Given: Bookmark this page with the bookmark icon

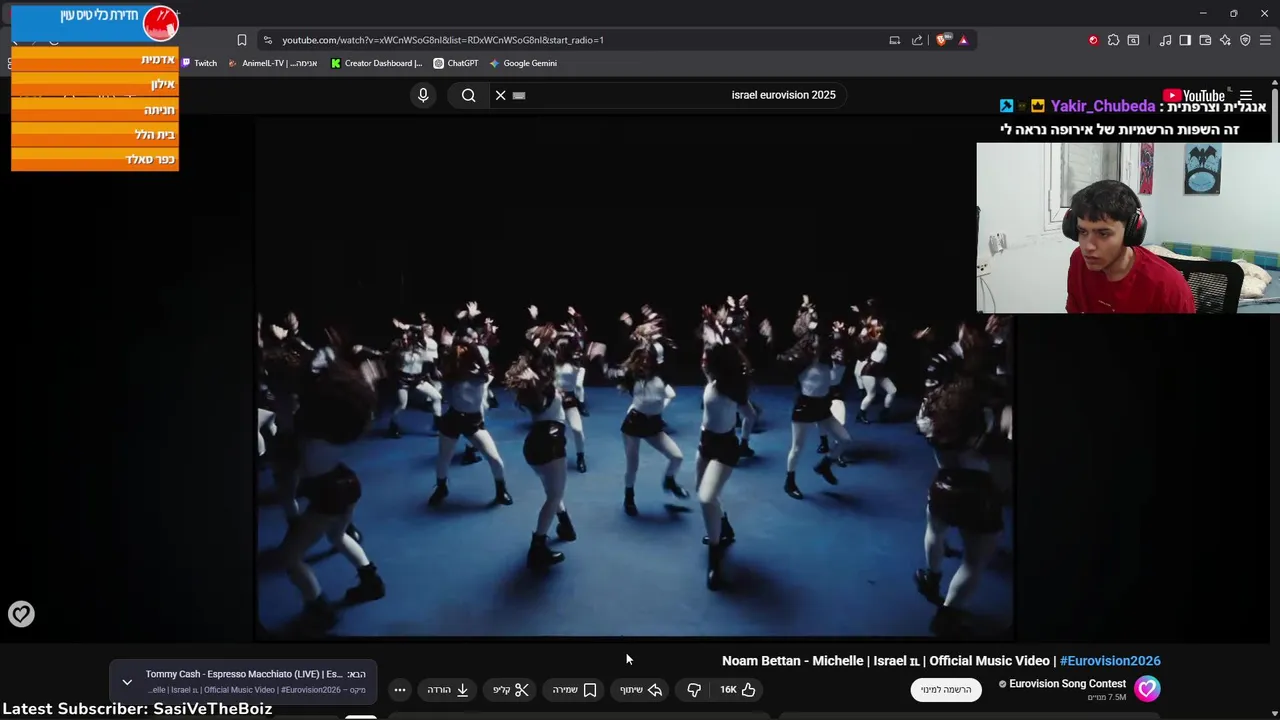Looking at the screenshot, I should pyautogui.click(x=242, y=40).
